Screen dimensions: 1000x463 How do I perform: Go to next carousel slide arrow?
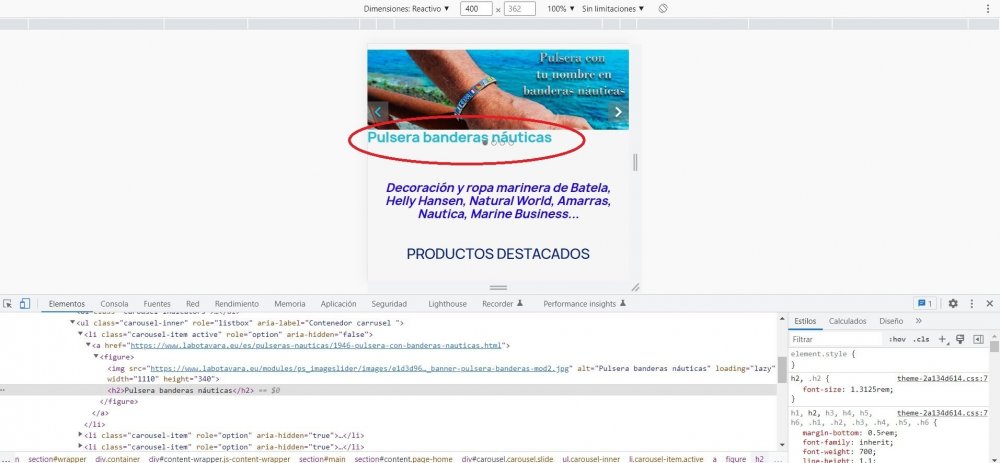[x=618, y=112]
